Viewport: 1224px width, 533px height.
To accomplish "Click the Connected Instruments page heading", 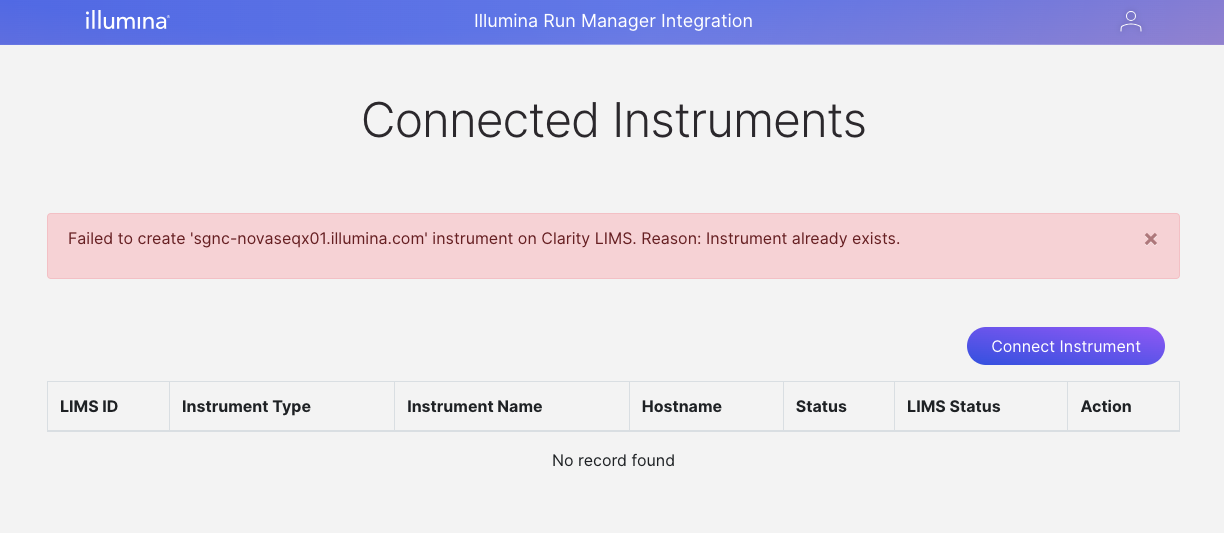I will (613, 121).
